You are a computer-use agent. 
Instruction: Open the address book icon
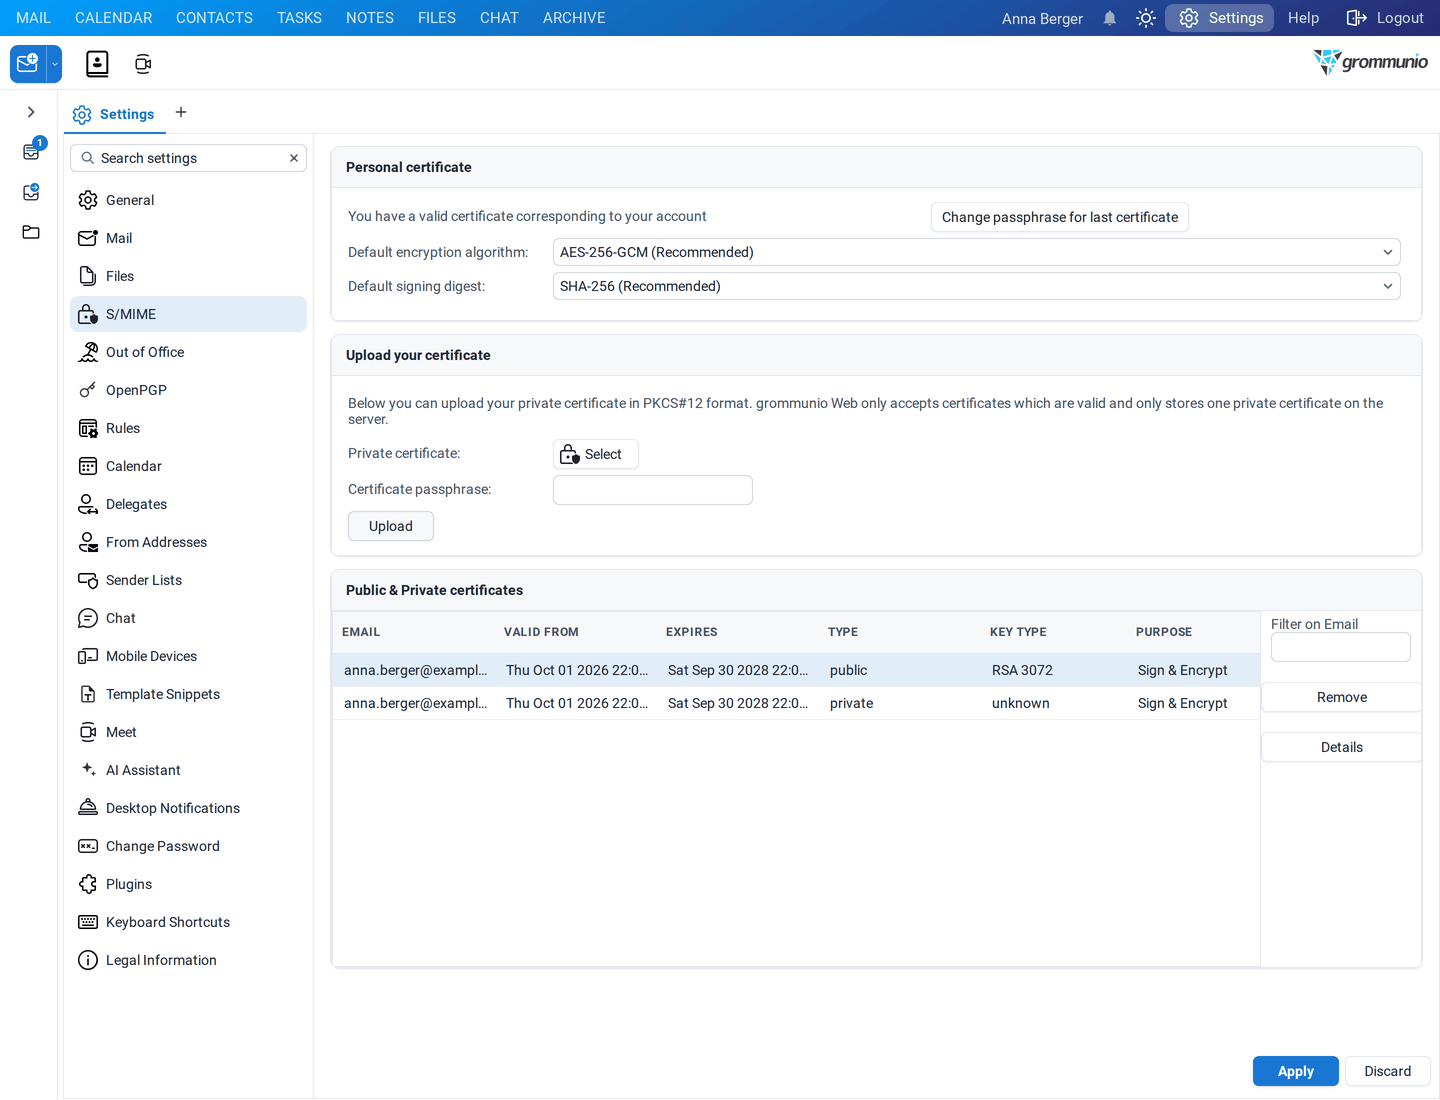[x=97, y=64]
